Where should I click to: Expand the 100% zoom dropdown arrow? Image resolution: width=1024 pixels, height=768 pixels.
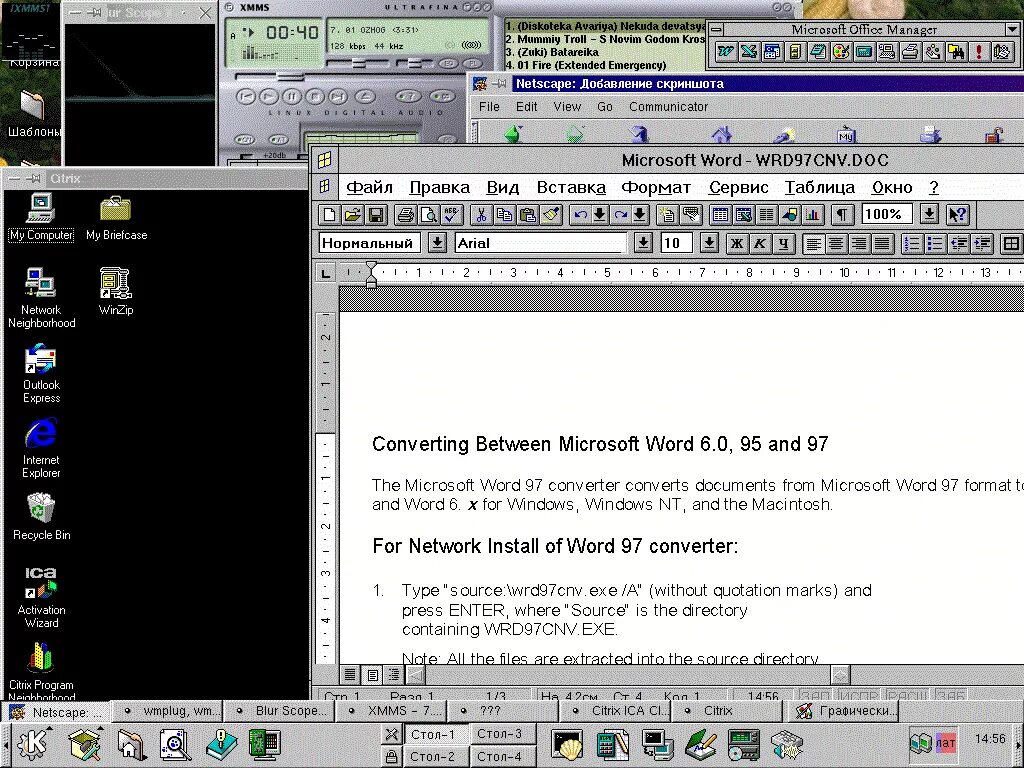[x=929, y=214]
